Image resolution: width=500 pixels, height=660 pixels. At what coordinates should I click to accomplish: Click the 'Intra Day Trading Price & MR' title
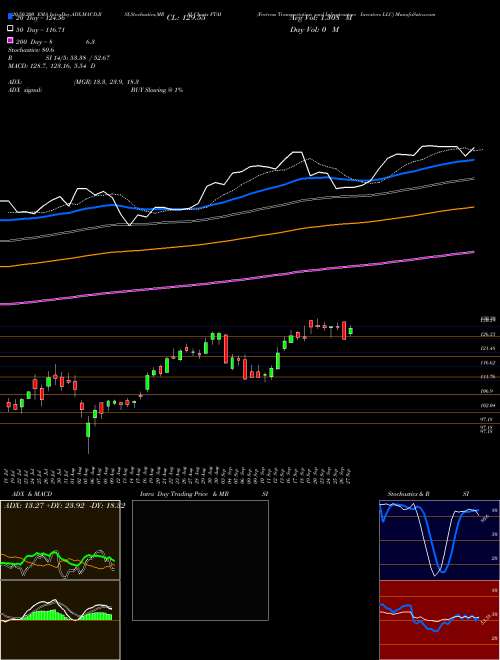coord(184,494)
